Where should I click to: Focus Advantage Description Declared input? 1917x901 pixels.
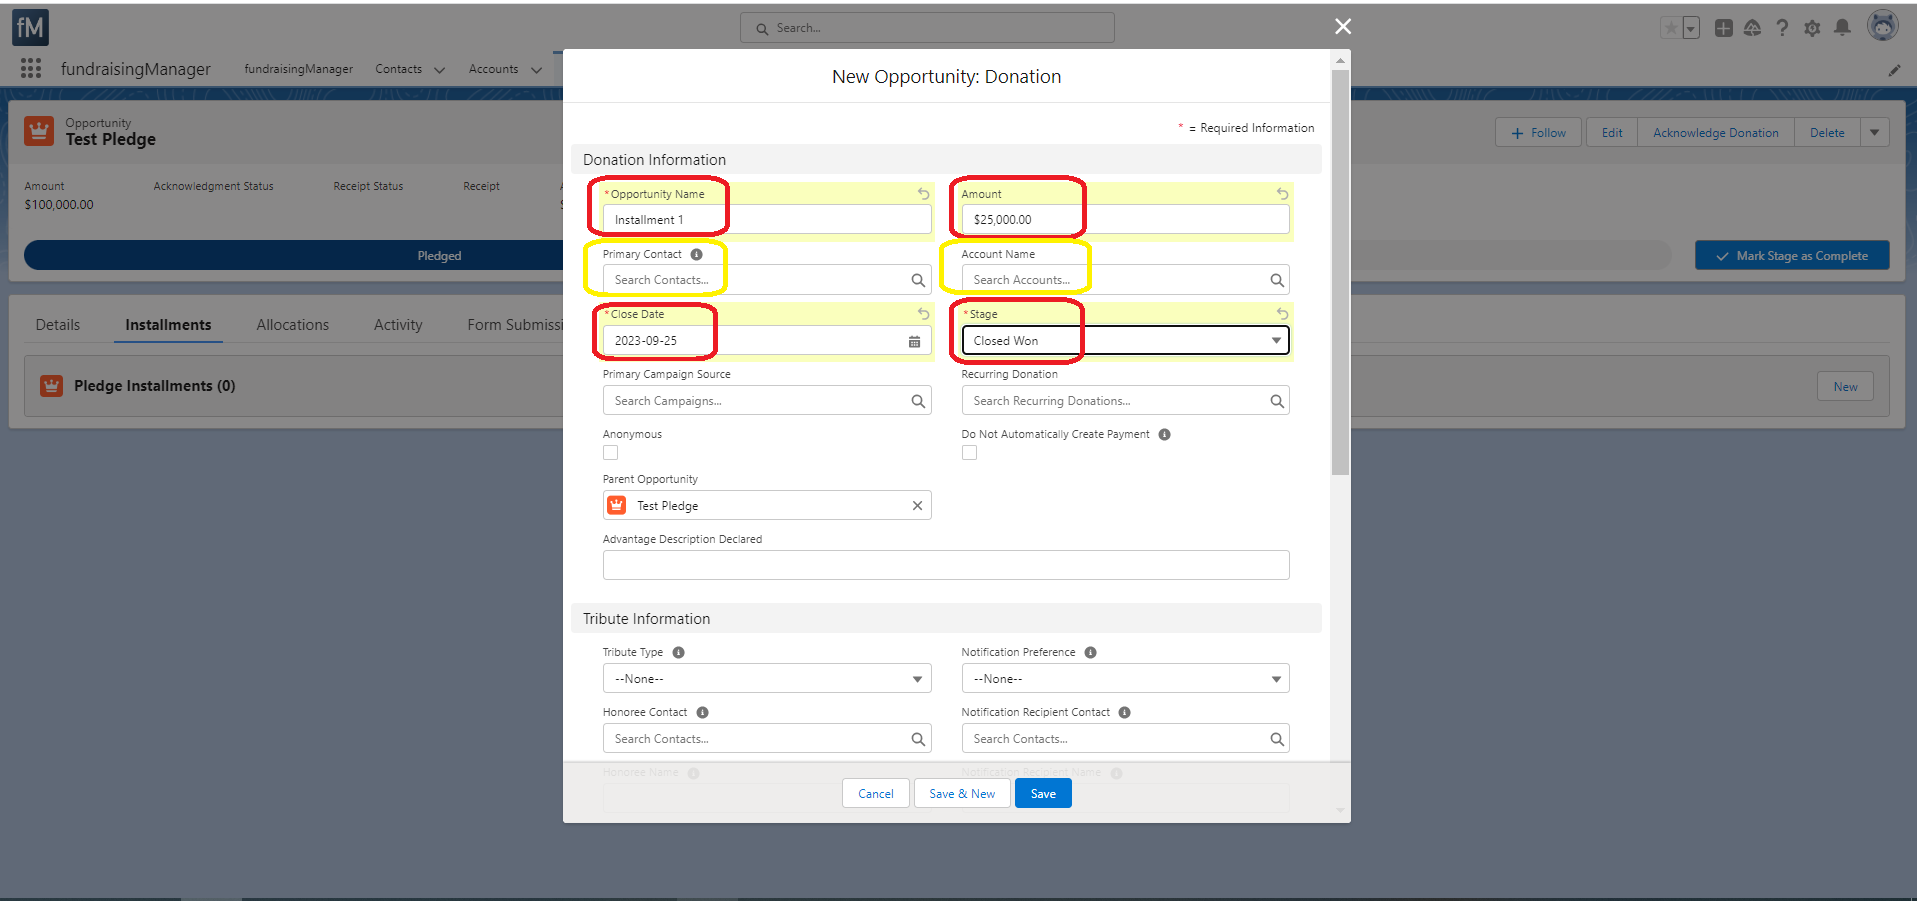coord(946,565)
